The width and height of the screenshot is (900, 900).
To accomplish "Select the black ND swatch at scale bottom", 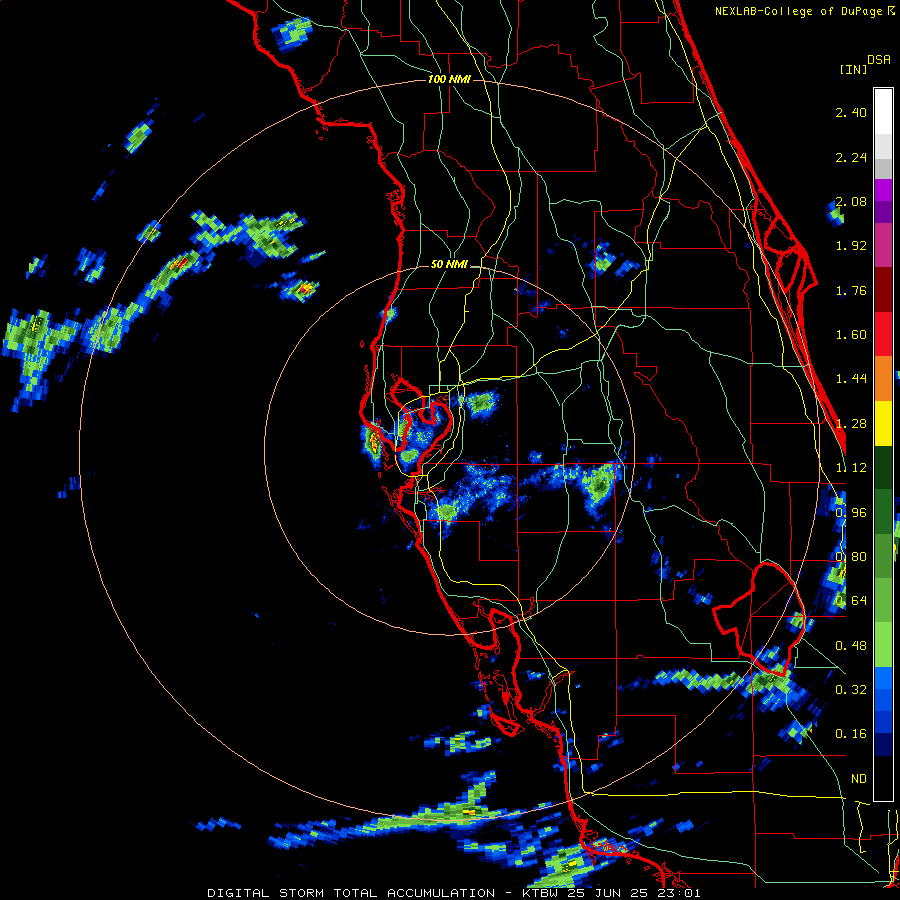I will [883, 778].
